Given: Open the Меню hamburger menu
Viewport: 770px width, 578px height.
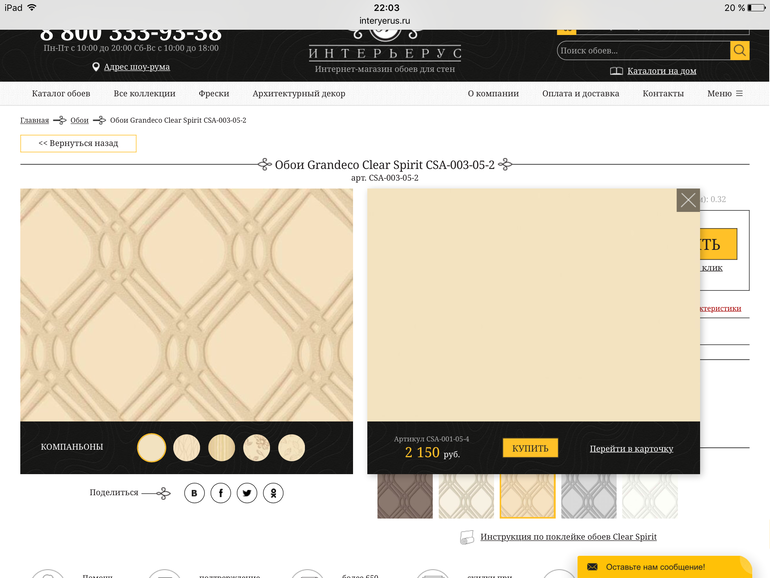Looking at the screenshot, I should 725,94.
